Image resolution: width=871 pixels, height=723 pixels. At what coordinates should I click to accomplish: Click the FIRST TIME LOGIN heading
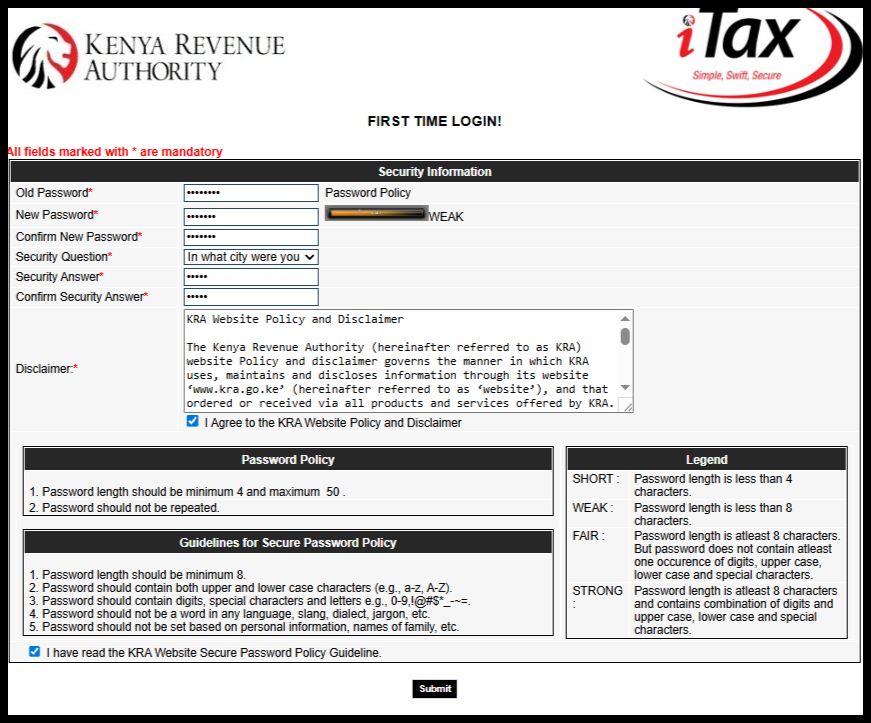click(x=434, y=120)
